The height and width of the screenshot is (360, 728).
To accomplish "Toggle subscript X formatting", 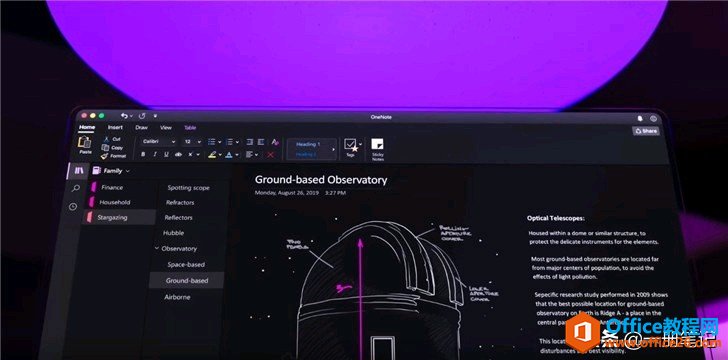I will [x=191, y=154].
